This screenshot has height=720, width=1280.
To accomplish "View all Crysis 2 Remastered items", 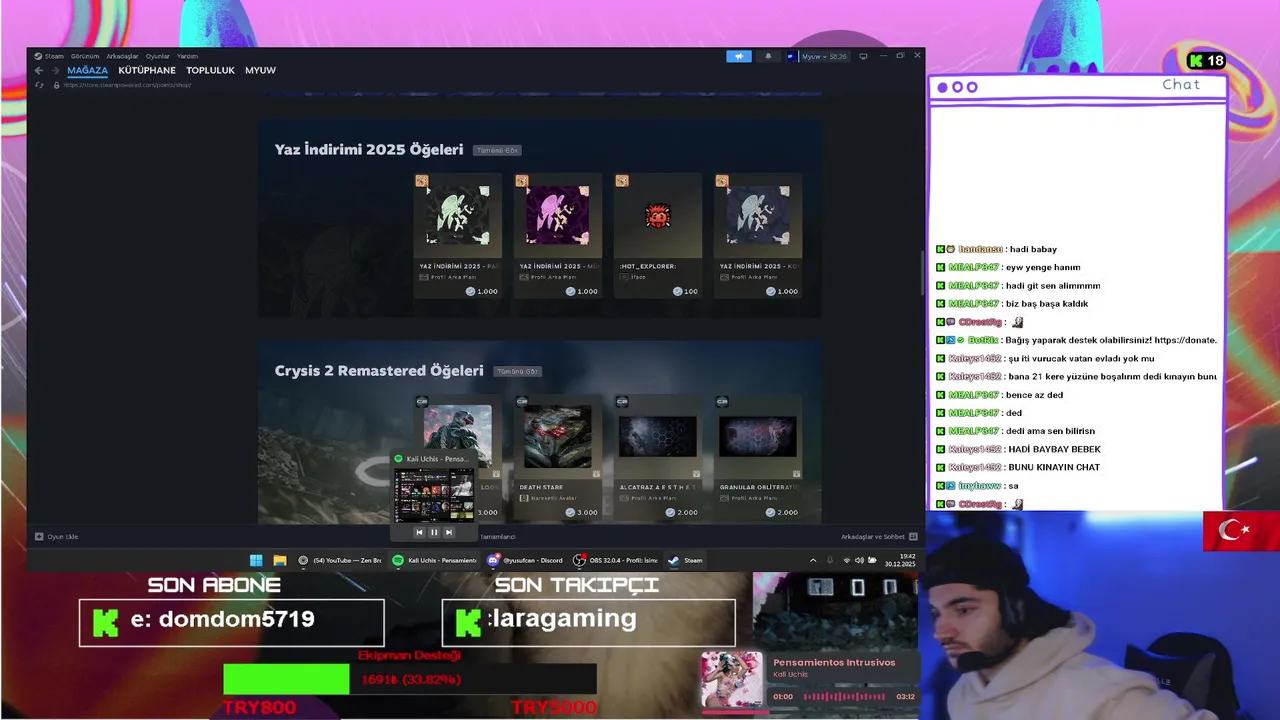I will [x=517, y=371].
